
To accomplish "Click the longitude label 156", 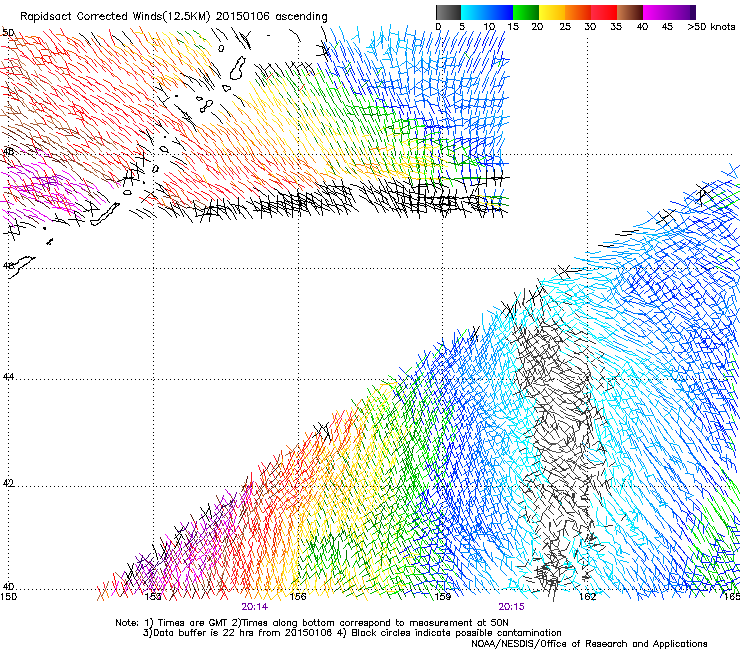I will (298, 597).
